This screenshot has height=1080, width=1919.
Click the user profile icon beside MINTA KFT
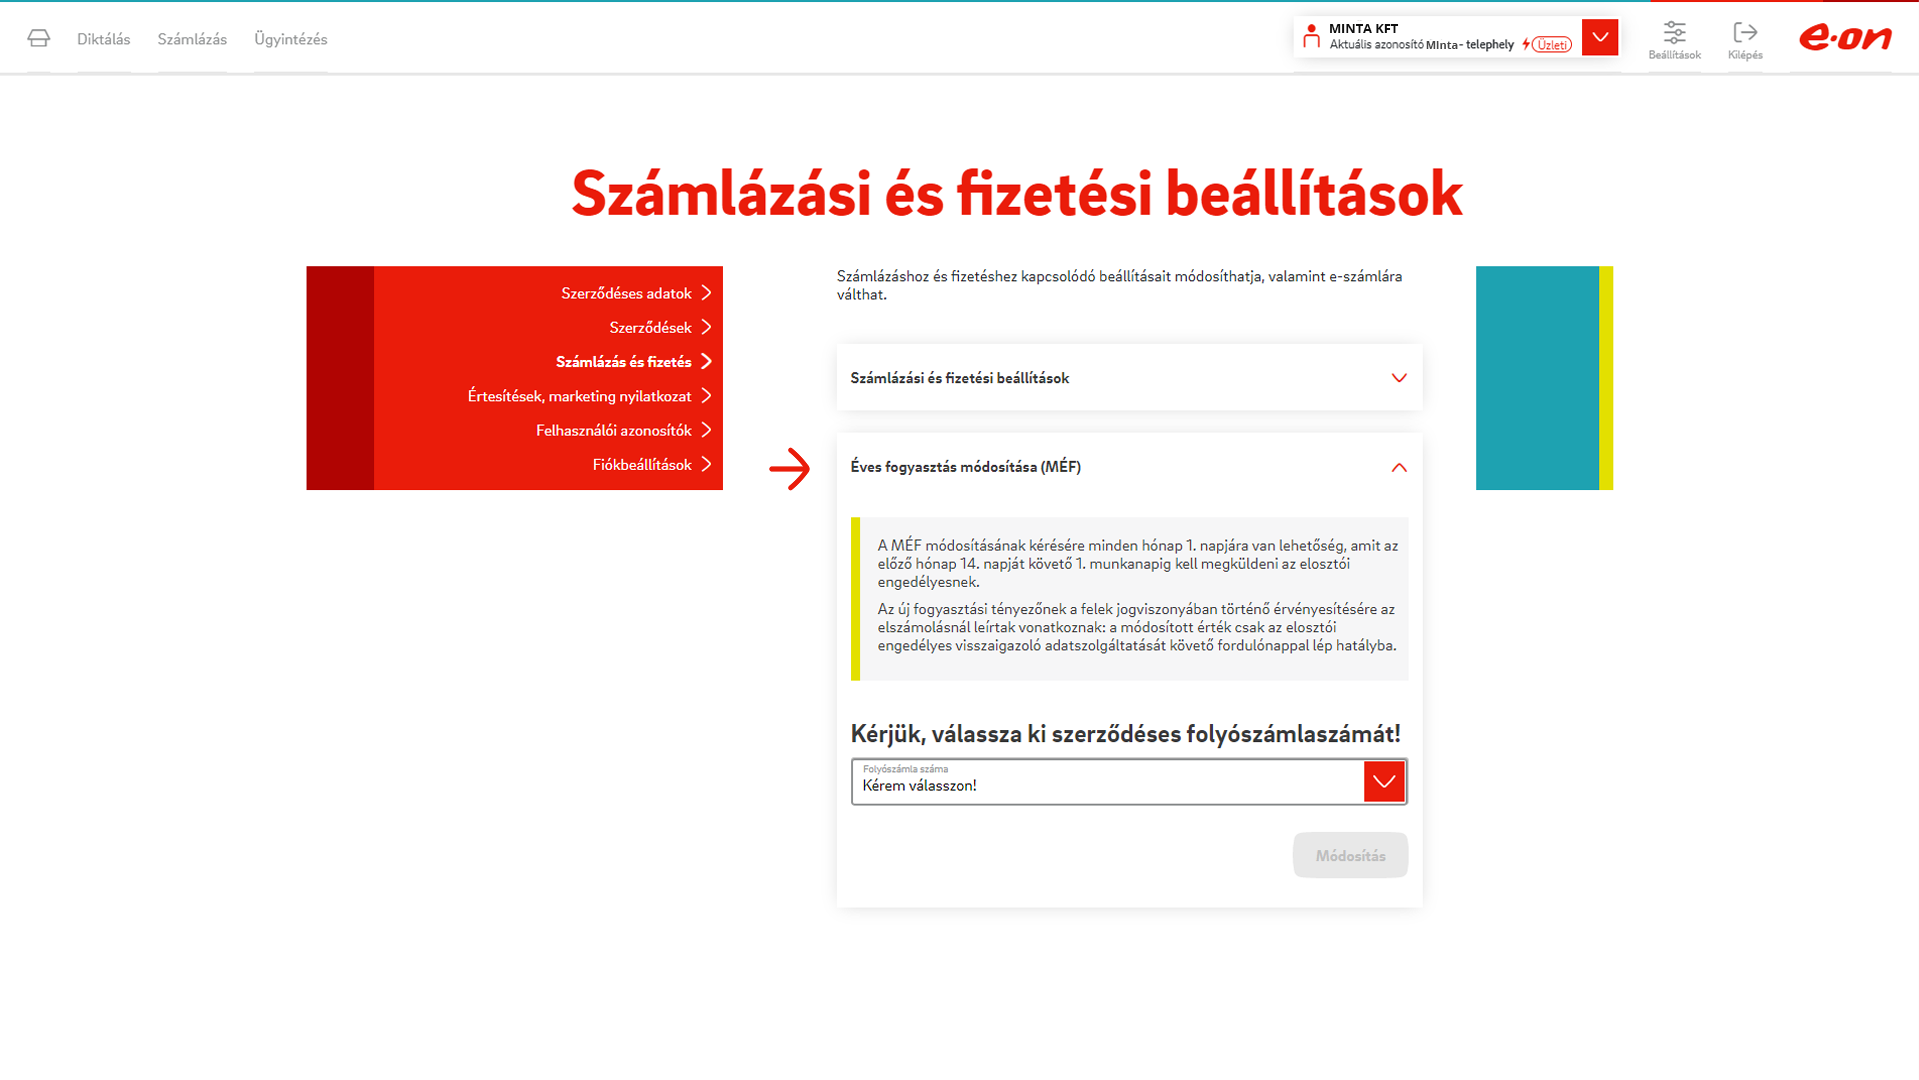coord(1311,37)
